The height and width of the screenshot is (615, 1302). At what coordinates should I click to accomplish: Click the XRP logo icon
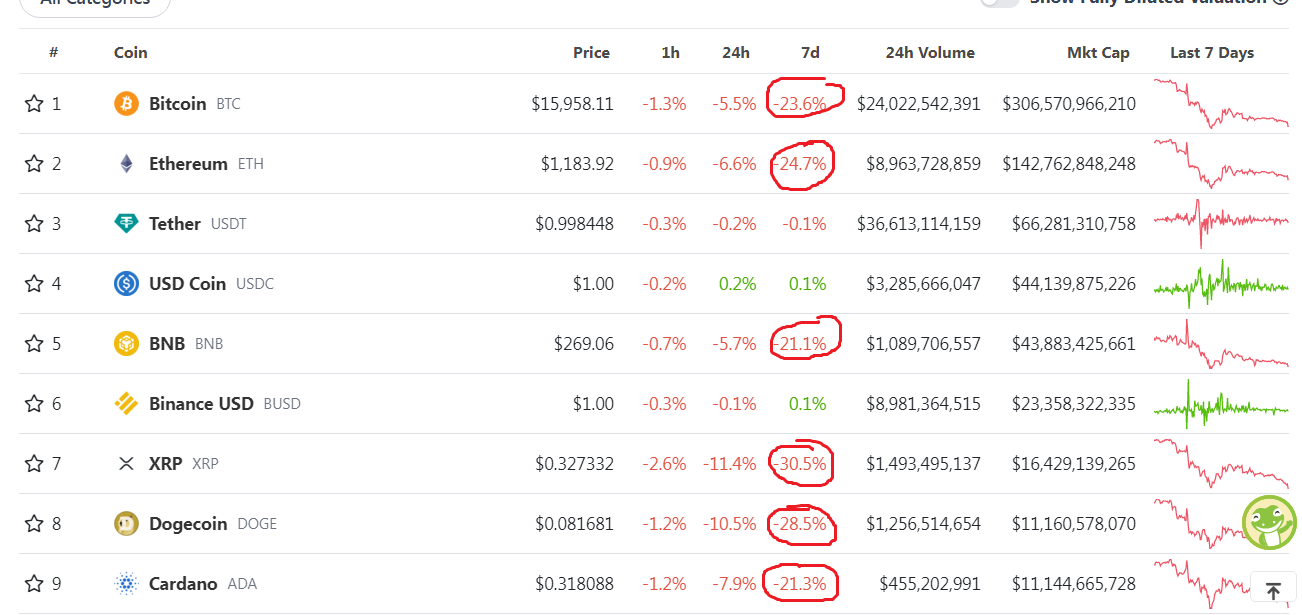[x=126, y=464]
